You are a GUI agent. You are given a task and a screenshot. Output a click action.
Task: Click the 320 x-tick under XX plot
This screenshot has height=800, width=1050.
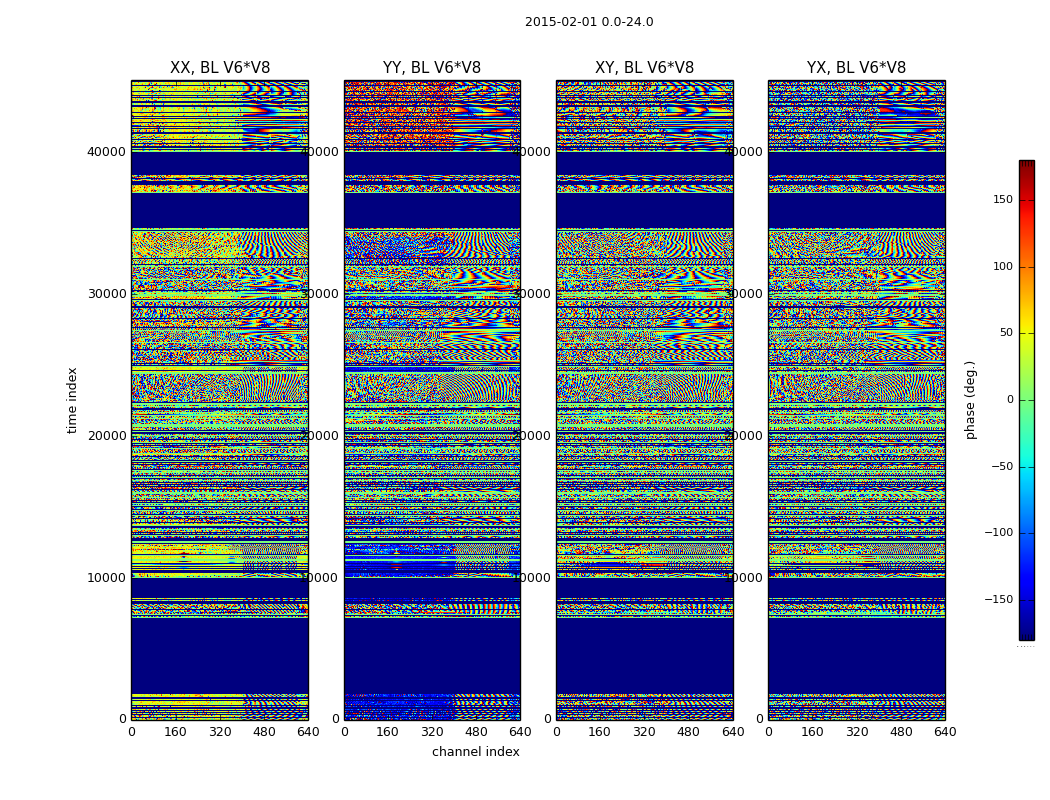coord(220,732)
